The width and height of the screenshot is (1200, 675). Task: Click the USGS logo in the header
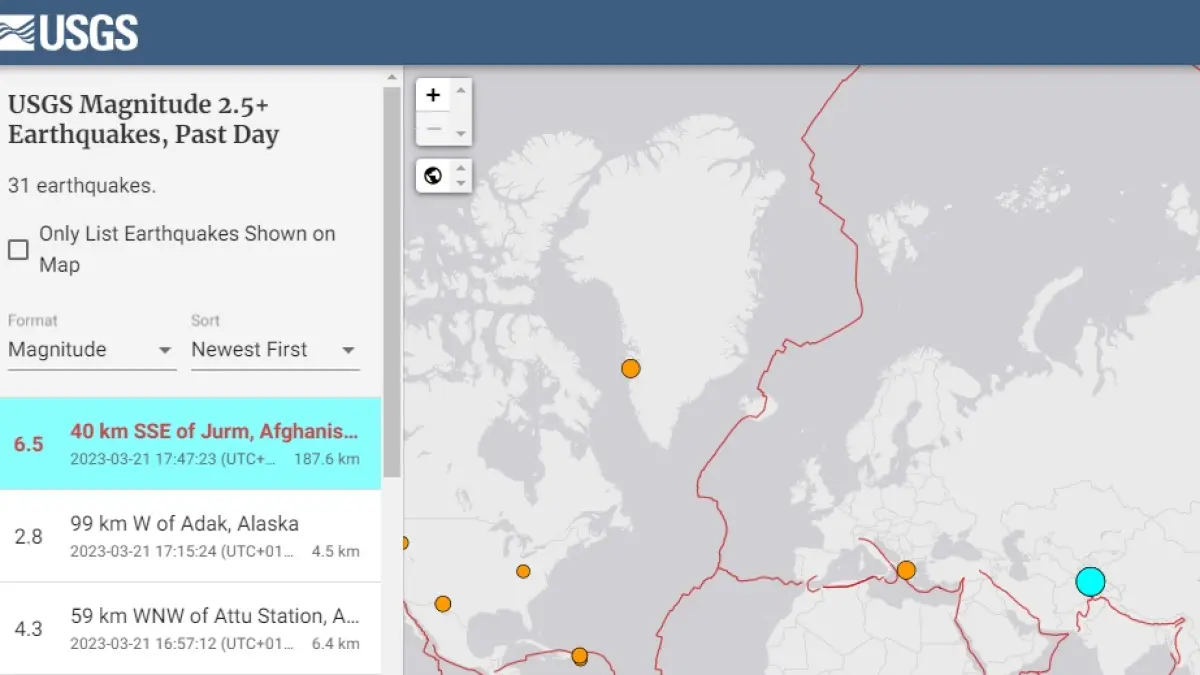click(x=69, y=33)
